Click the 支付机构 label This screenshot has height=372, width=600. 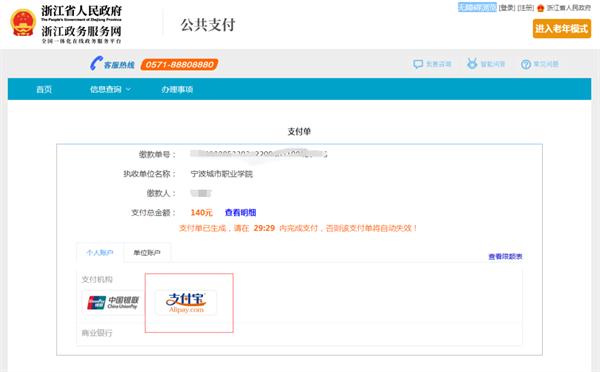pyautogui.click(x=97, y=279)
